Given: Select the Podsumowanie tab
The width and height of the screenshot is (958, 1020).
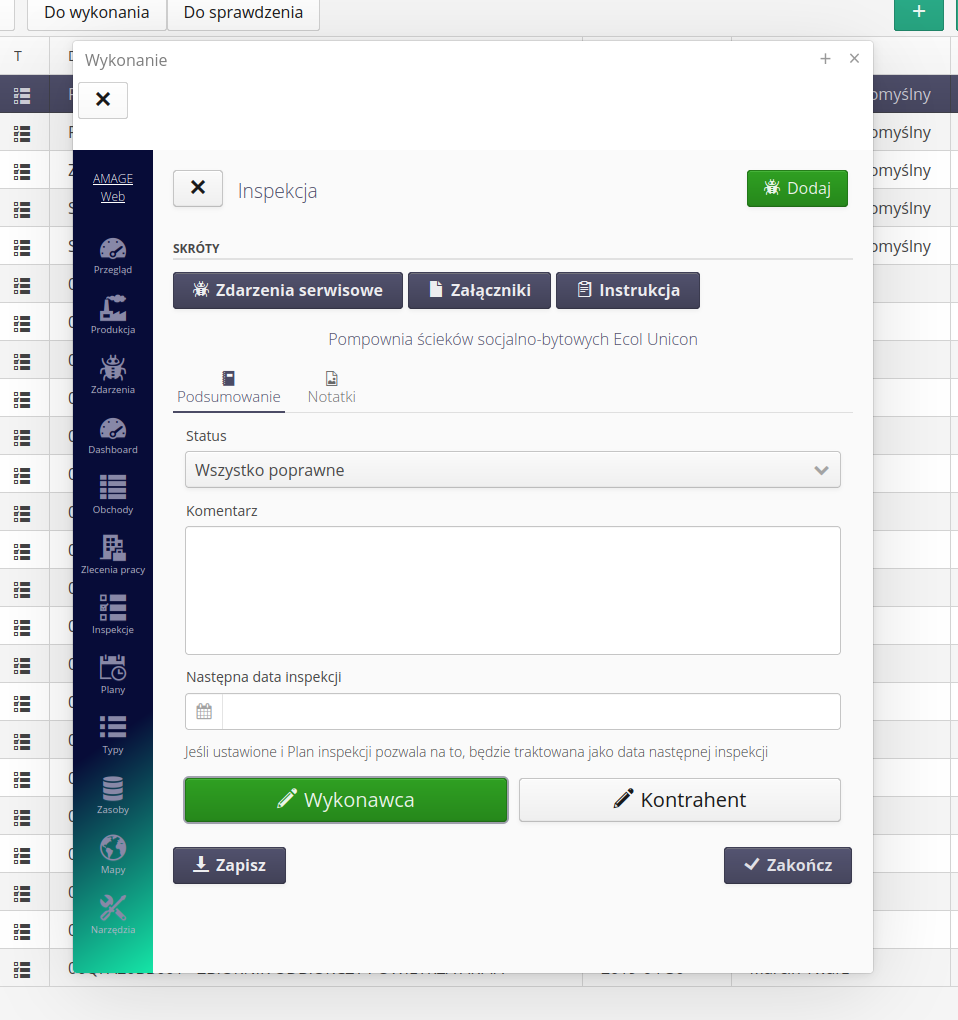Looking at the screenshot, I should [x=228, y=388].
